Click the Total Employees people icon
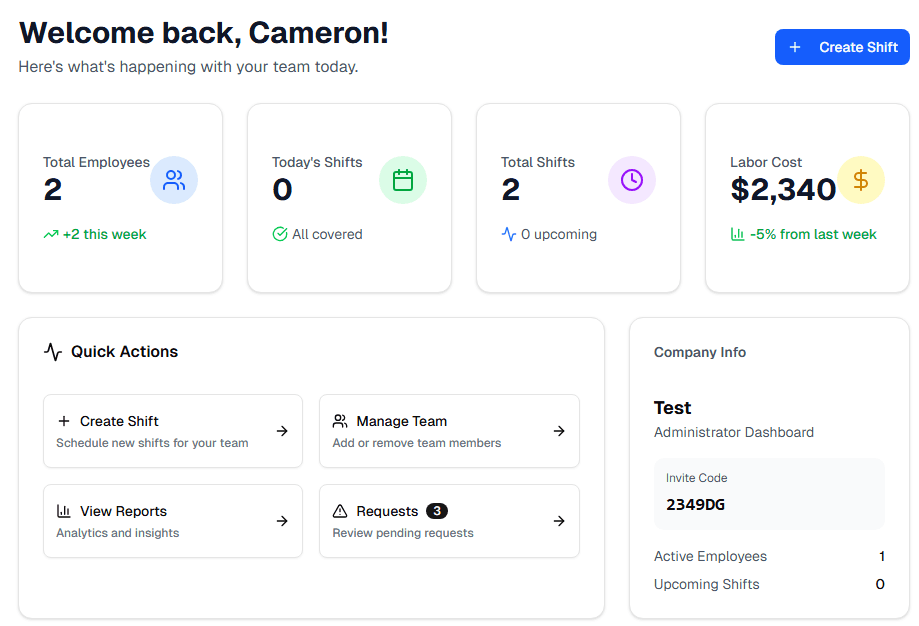 click(174, 179)
